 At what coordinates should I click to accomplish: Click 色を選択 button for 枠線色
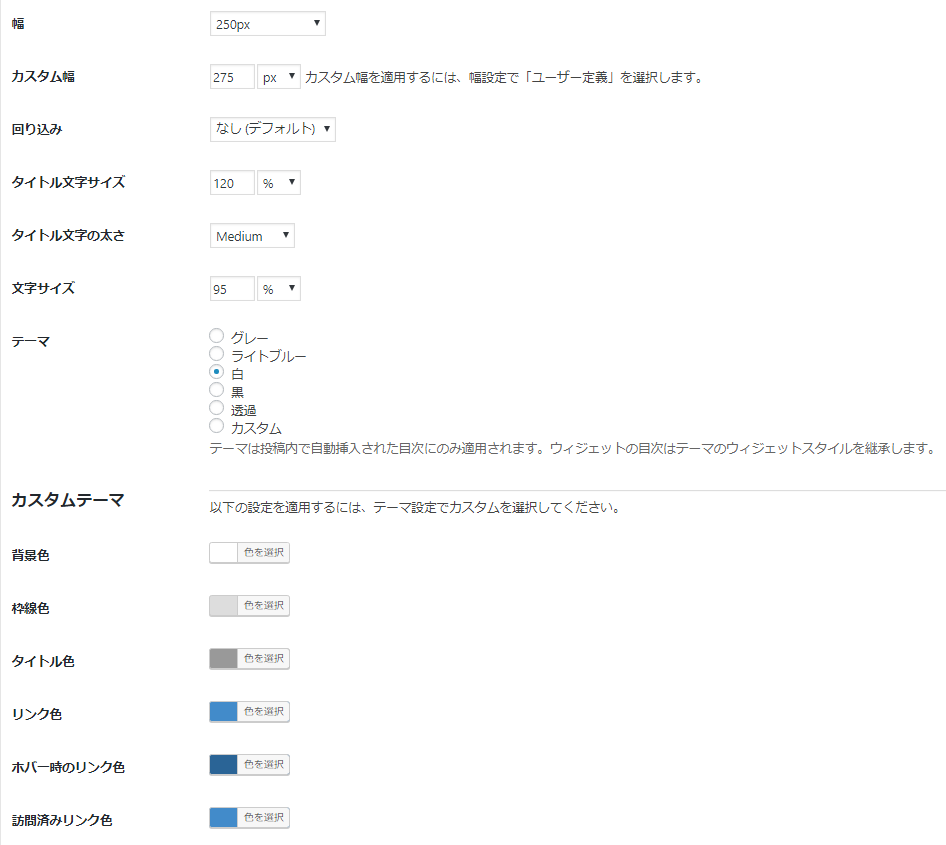pos(264,606)
